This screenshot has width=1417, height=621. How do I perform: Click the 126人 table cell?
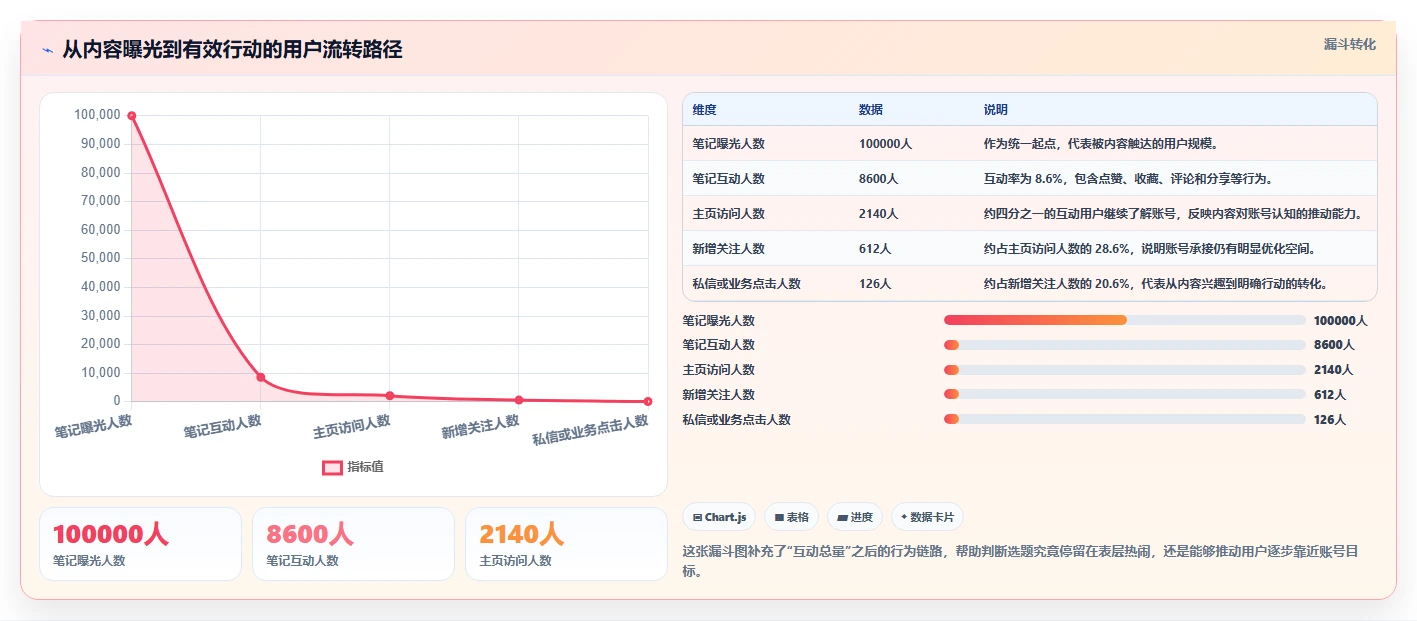pyautogui.click(x=875, y=284)
